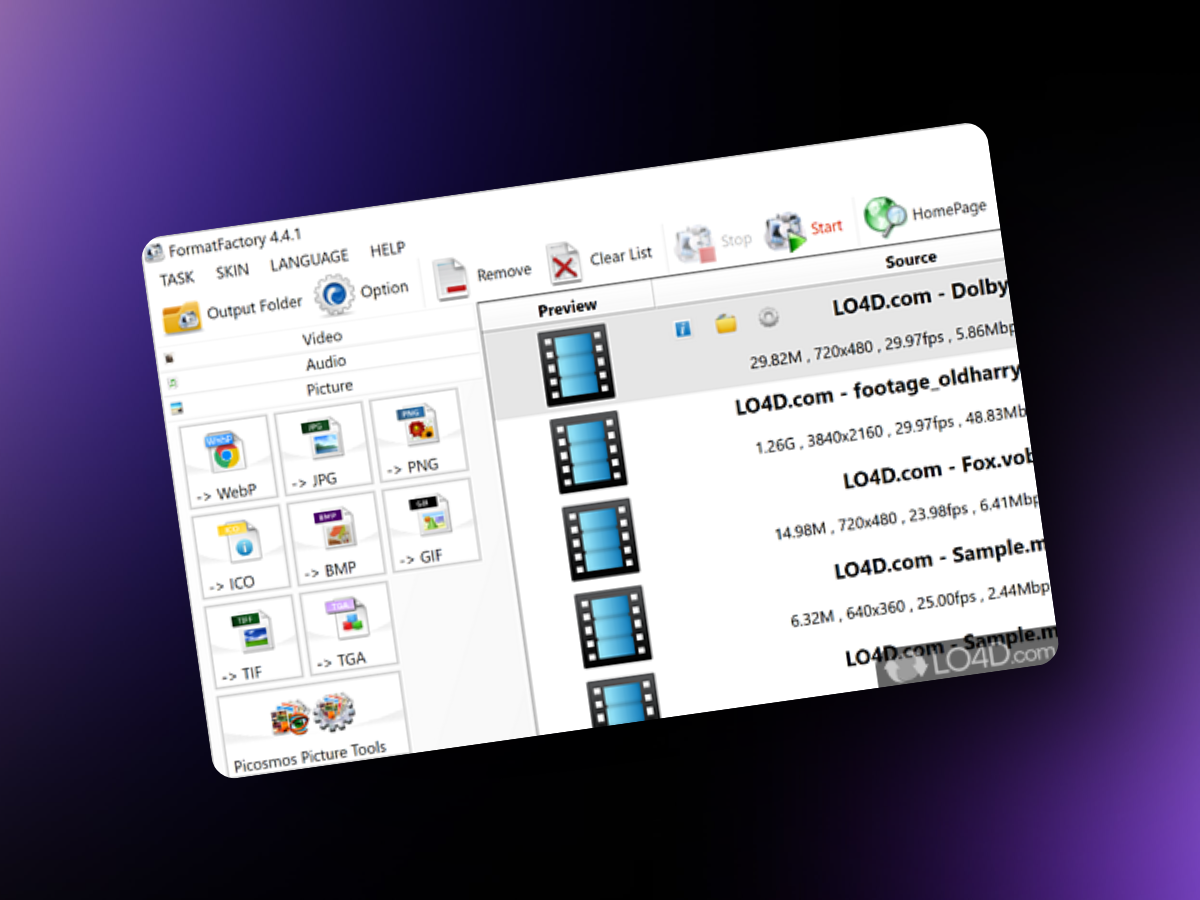Viewport: 1200px width, 900px height.
Task: Choose convert to GIF
Action: [430, 524]
